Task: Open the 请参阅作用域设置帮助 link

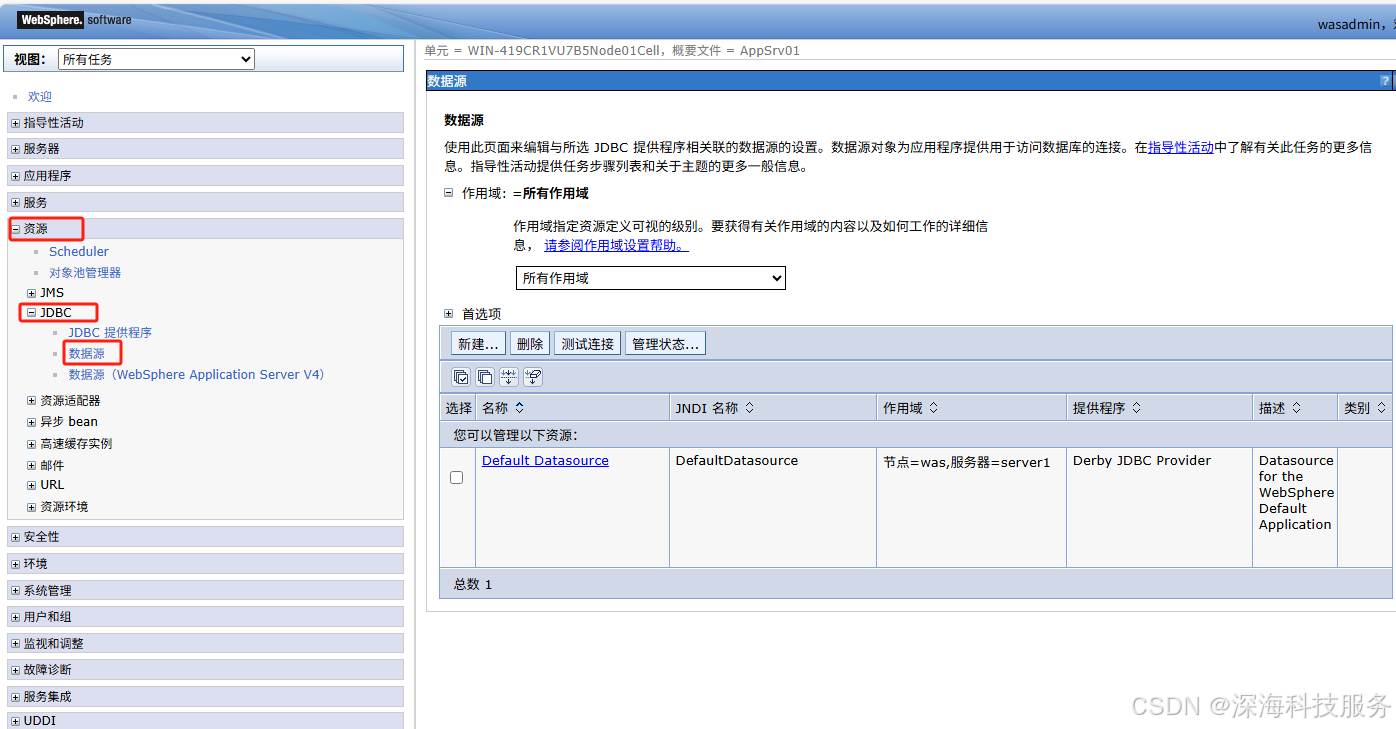Action: tap(616, 245)
